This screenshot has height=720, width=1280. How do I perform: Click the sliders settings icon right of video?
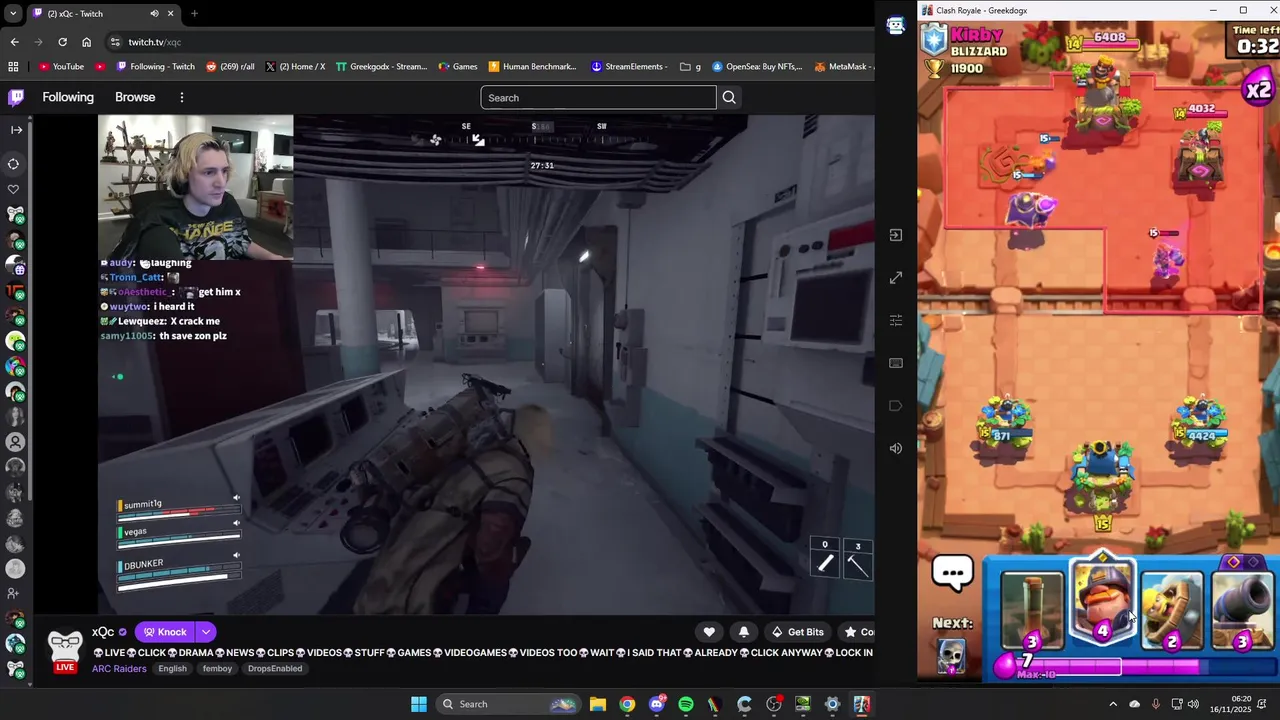896,320
